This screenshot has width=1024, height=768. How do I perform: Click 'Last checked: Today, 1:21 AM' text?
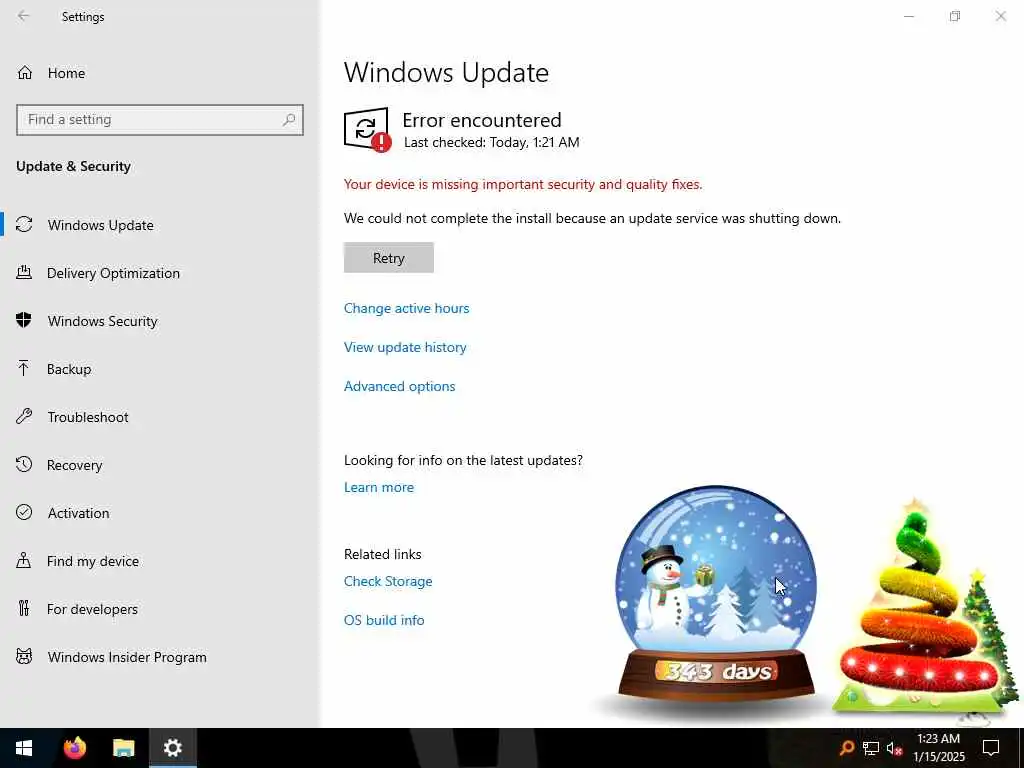[491, 142]
